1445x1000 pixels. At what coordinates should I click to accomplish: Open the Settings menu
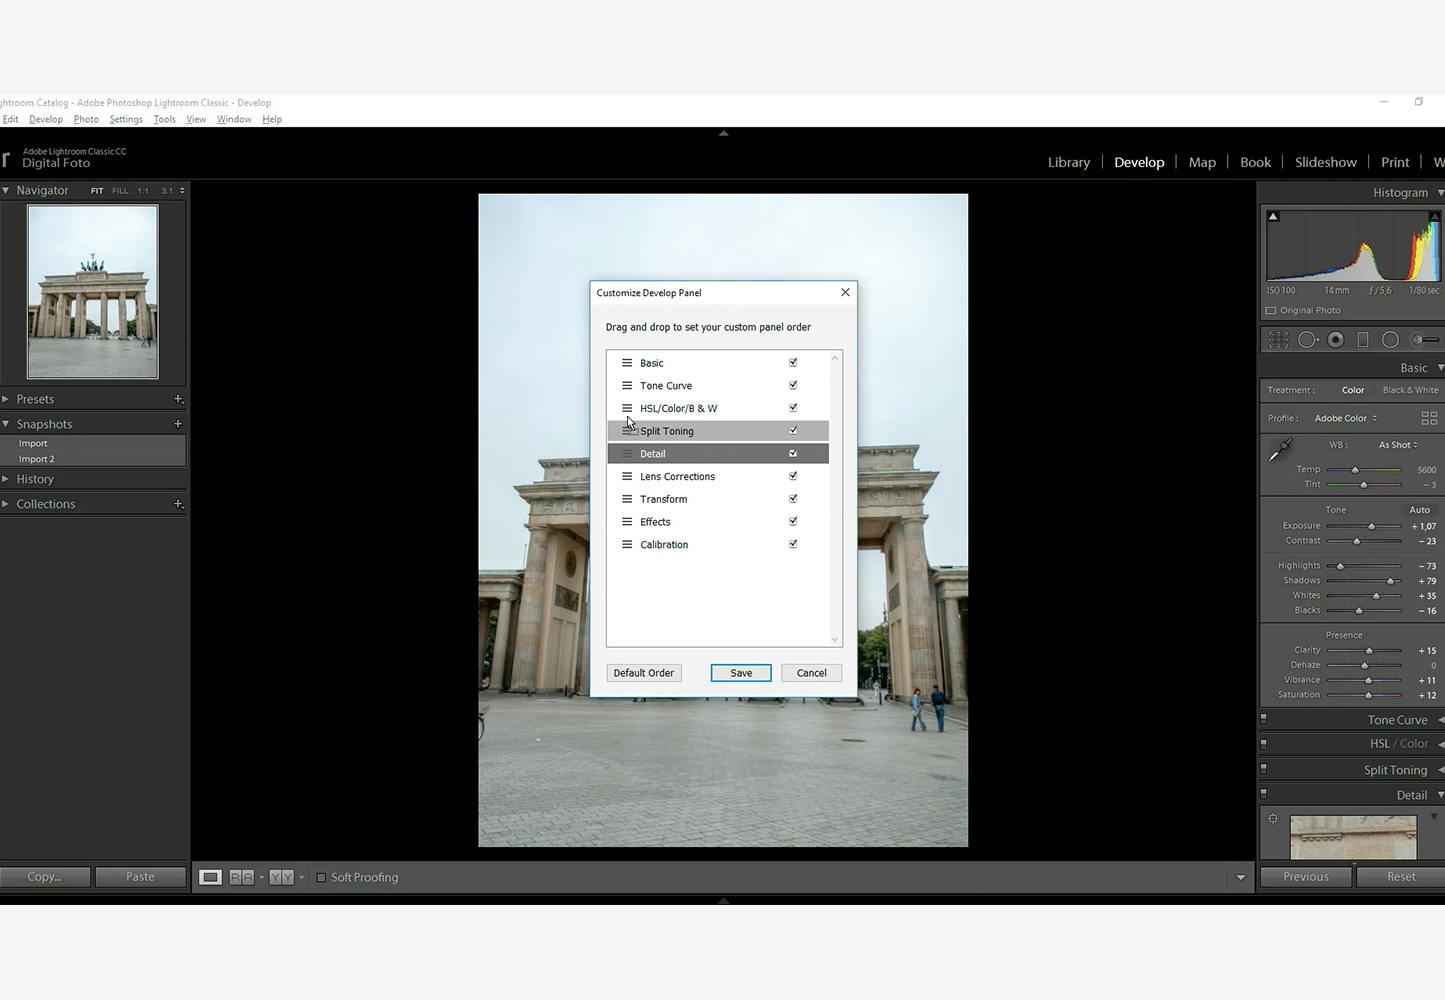click(x=126, y=119)
